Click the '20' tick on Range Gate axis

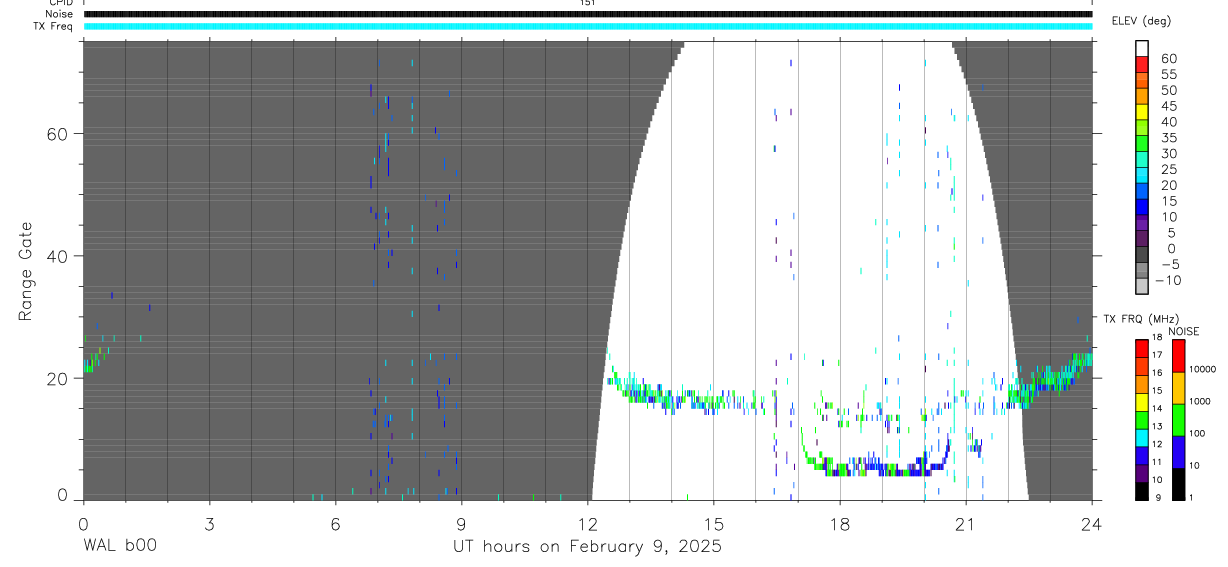[59, 379]
